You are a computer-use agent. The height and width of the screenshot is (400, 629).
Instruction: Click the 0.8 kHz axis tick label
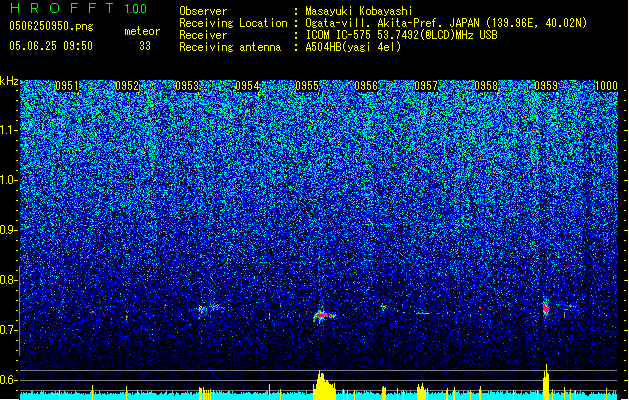(x=9, y=280)
